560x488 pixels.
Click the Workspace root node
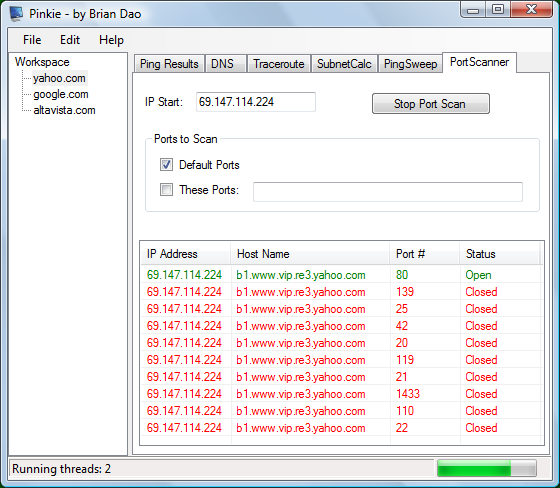click(42, 62)
